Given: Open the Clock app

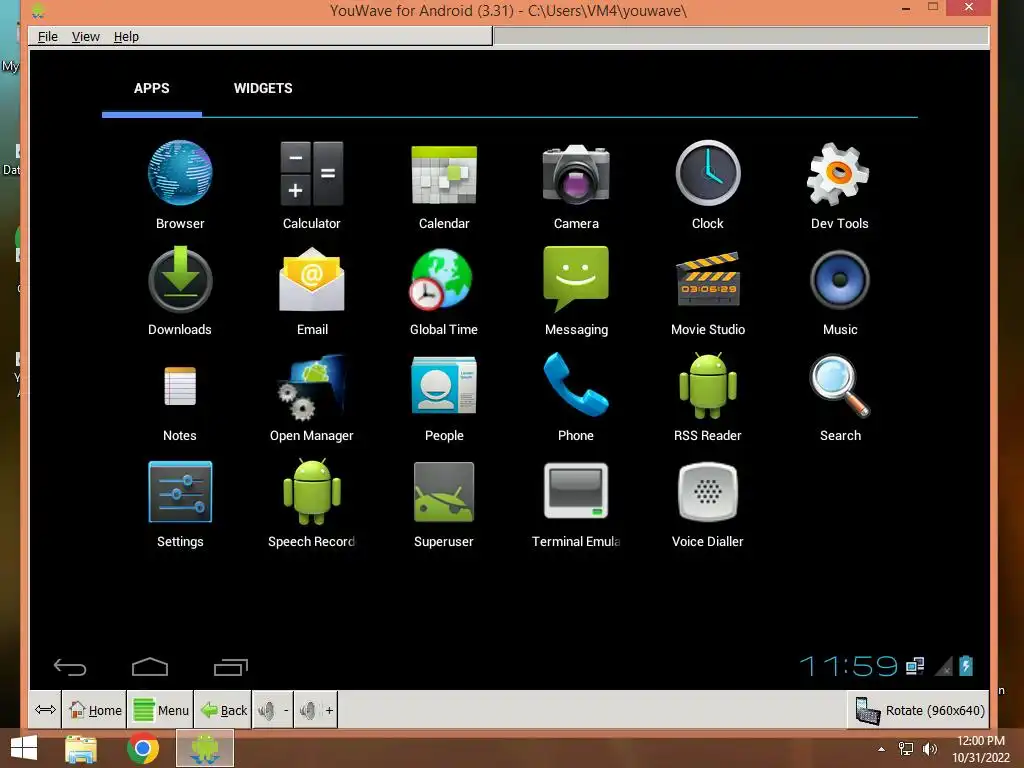Looking at the screenshot, I should [708, 185].
